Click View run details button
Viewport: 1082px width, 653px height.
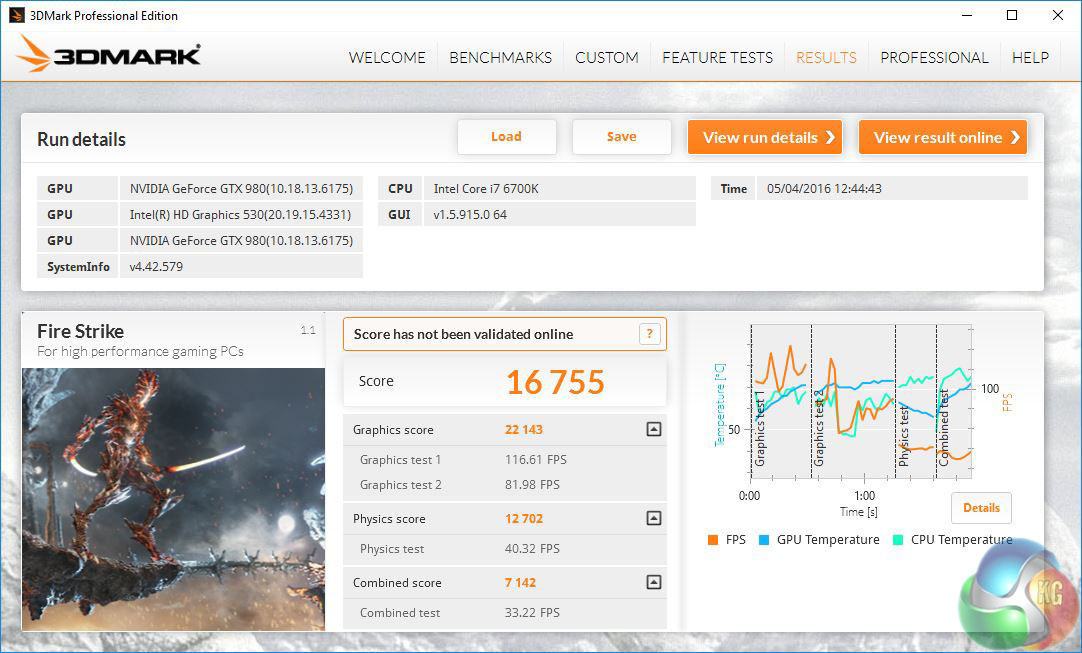click(765, 138)
